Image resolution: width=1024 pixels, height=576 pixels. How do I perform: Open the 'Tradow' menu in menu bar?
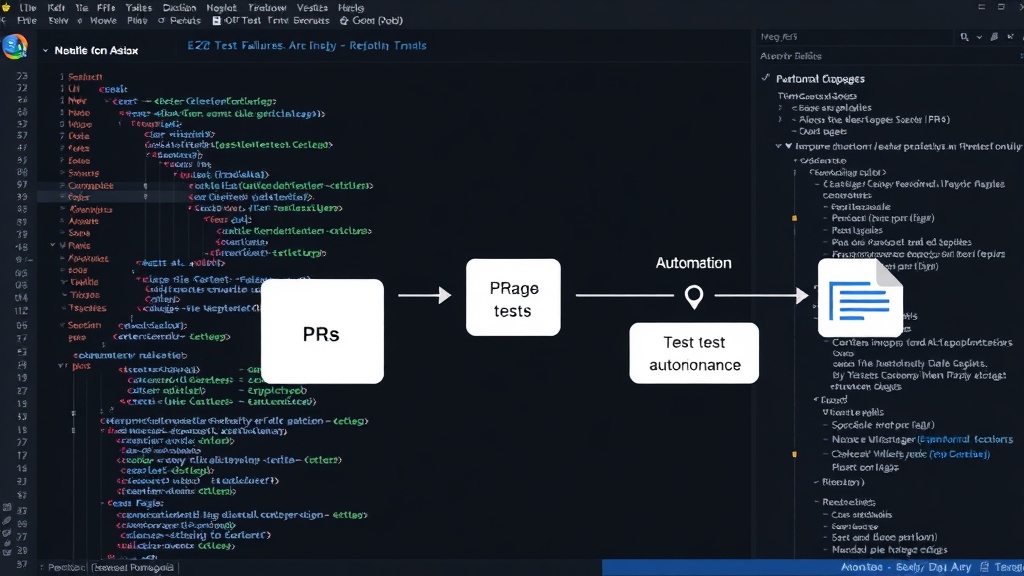coord(267,8)
